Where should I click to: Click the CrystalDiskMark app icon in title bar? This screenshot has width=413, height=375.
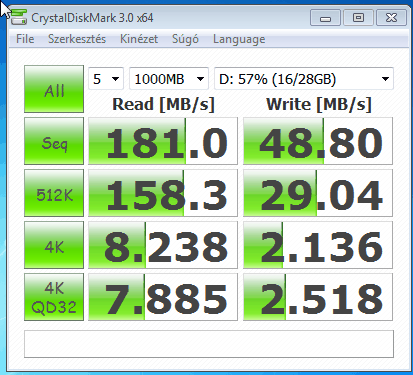[19, 17]
